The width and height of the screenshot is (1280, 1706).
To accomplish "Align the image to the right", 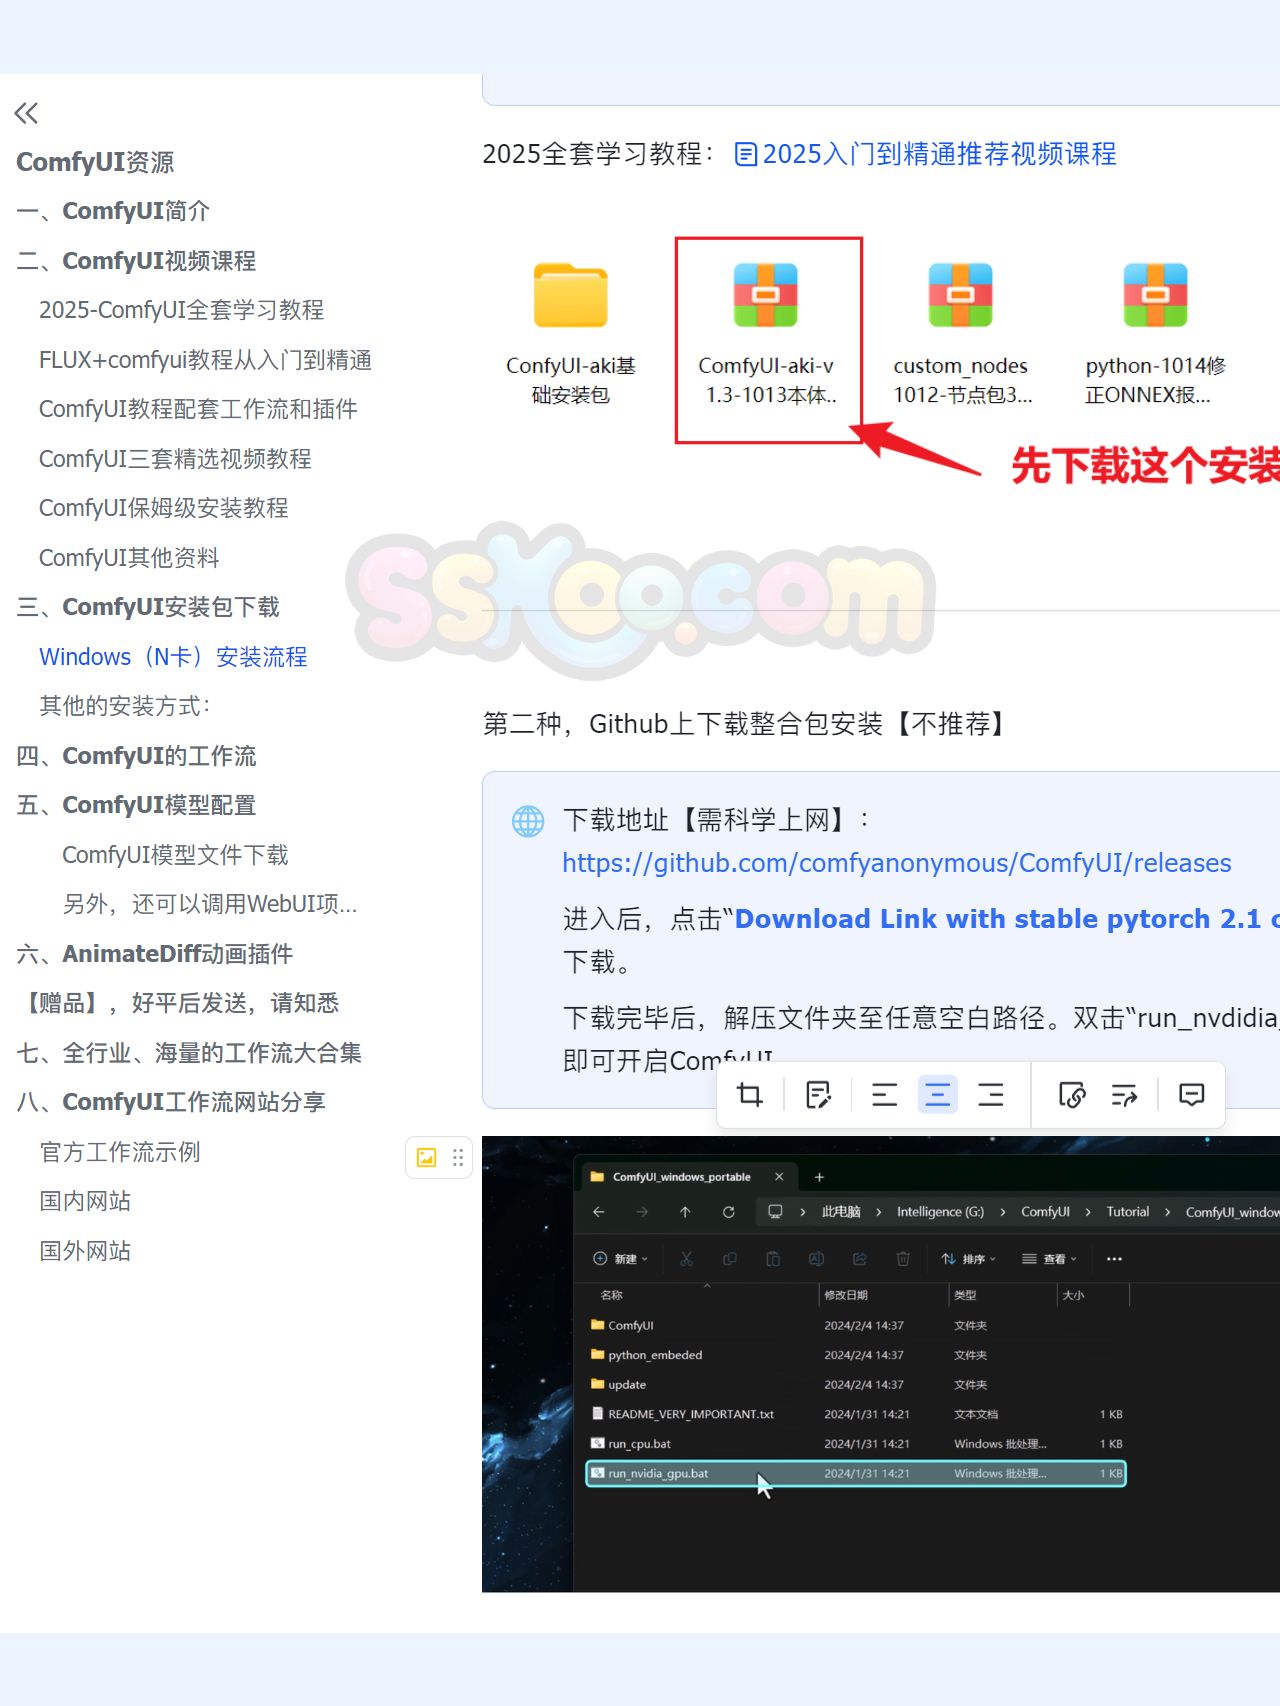I will point(991,1095).
